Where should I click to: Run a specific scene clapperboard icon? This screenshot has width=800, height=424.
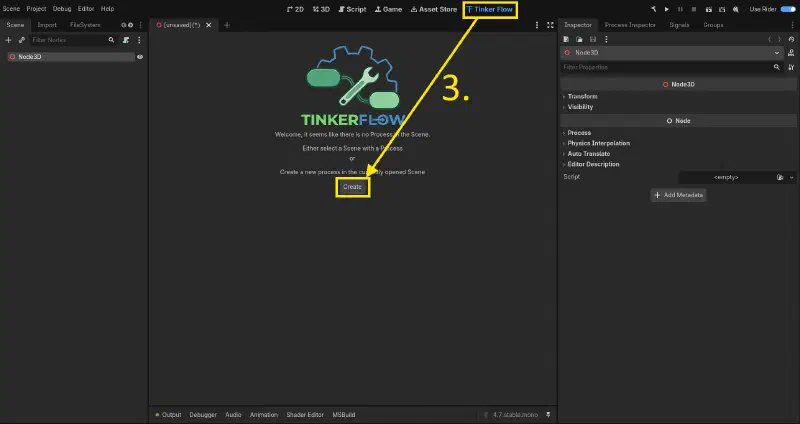pyautogui.click(x=721, y=9)
